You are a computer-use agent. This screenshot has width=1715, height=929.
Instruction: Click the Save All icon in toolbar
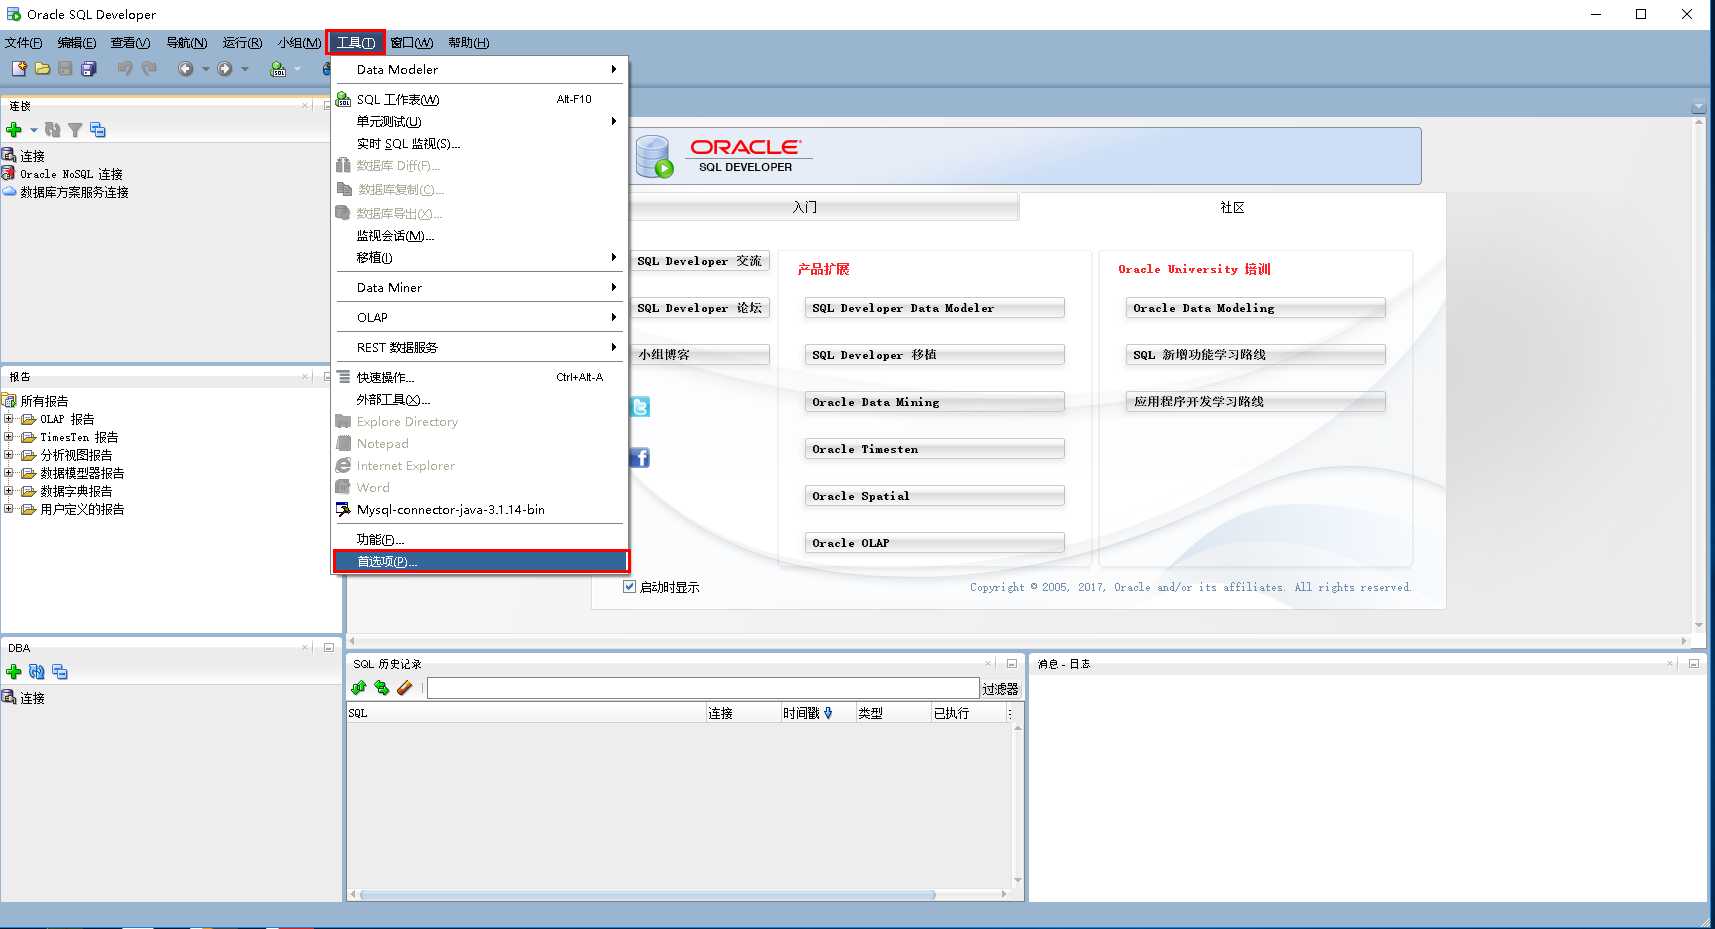coord(89,68)
